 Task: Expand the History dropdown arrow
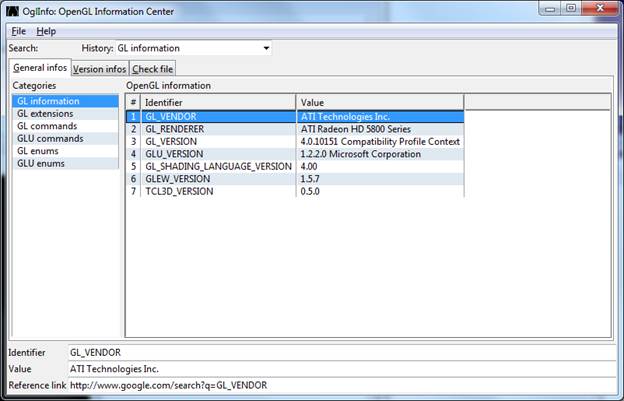pos(266,48)
